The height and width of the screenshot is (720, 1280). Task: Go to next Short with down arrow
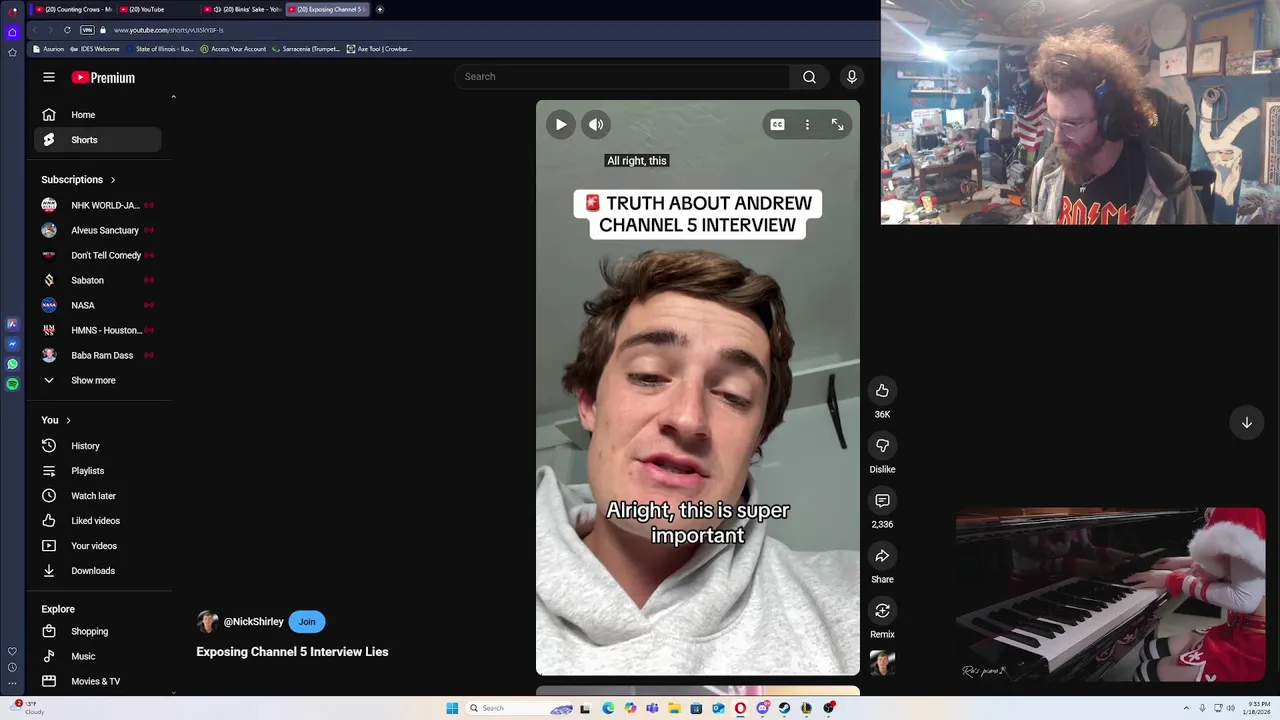click(1247, 423)
